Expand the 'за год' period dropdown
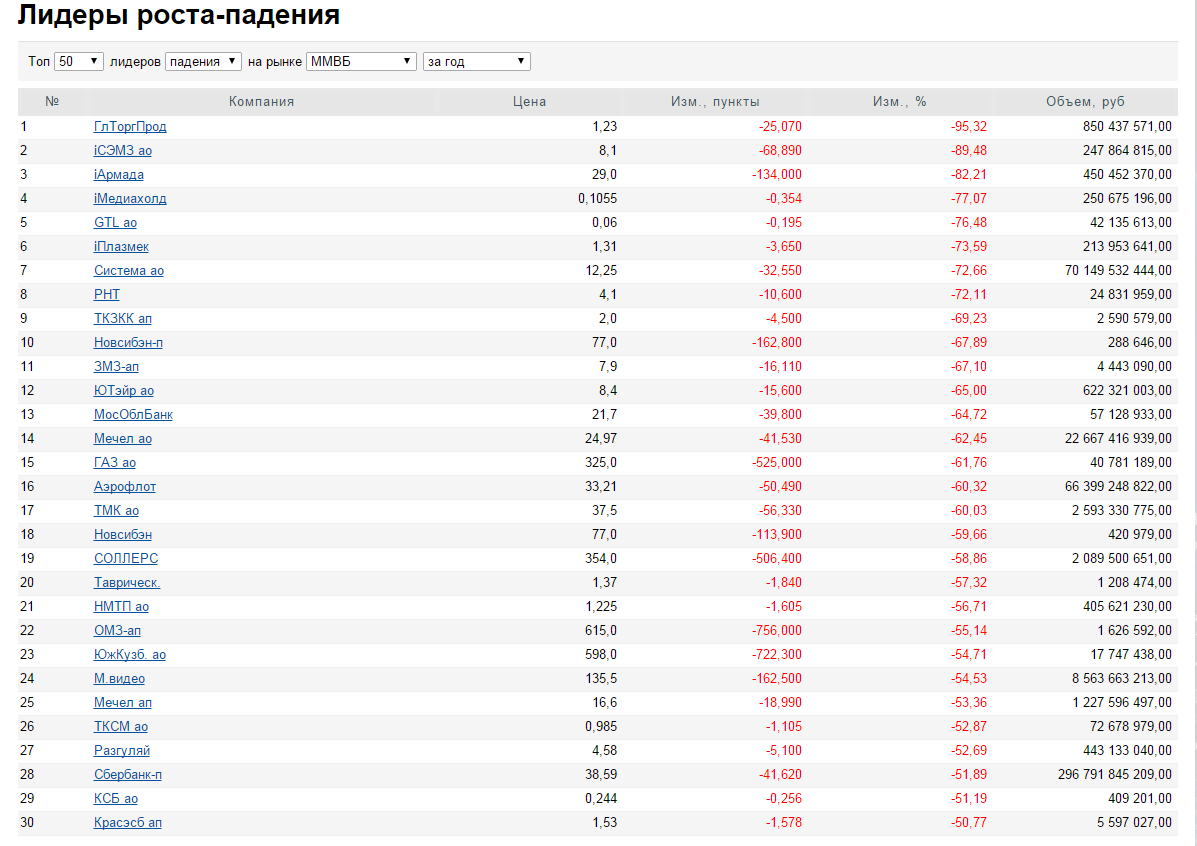The width and height of the screenshot is (1197, 846). 476,62
